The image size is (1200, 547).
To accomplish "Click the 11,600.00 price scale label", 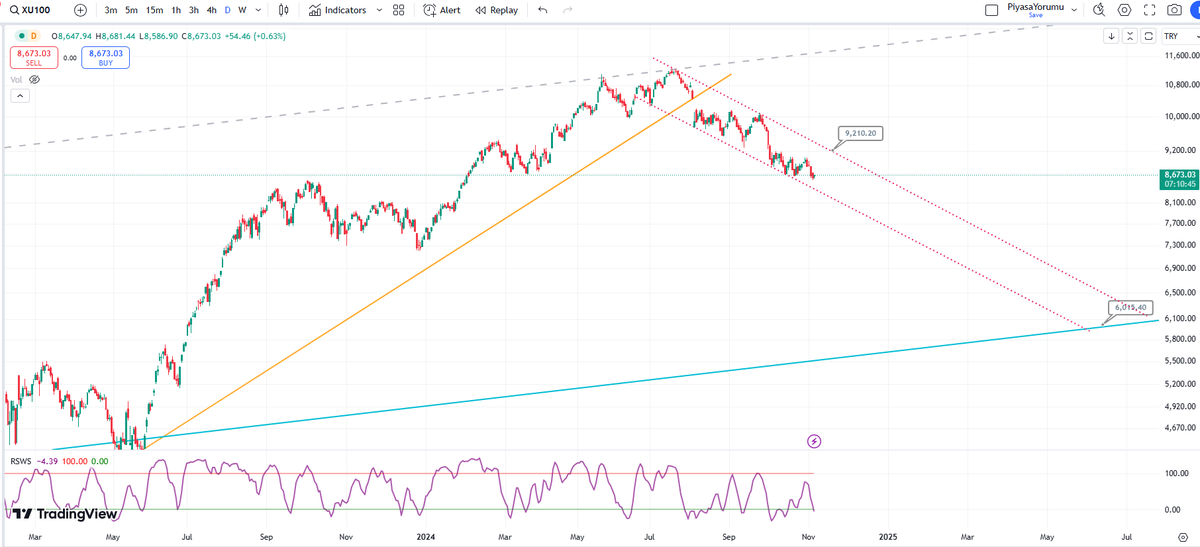I will [1182, 57].
